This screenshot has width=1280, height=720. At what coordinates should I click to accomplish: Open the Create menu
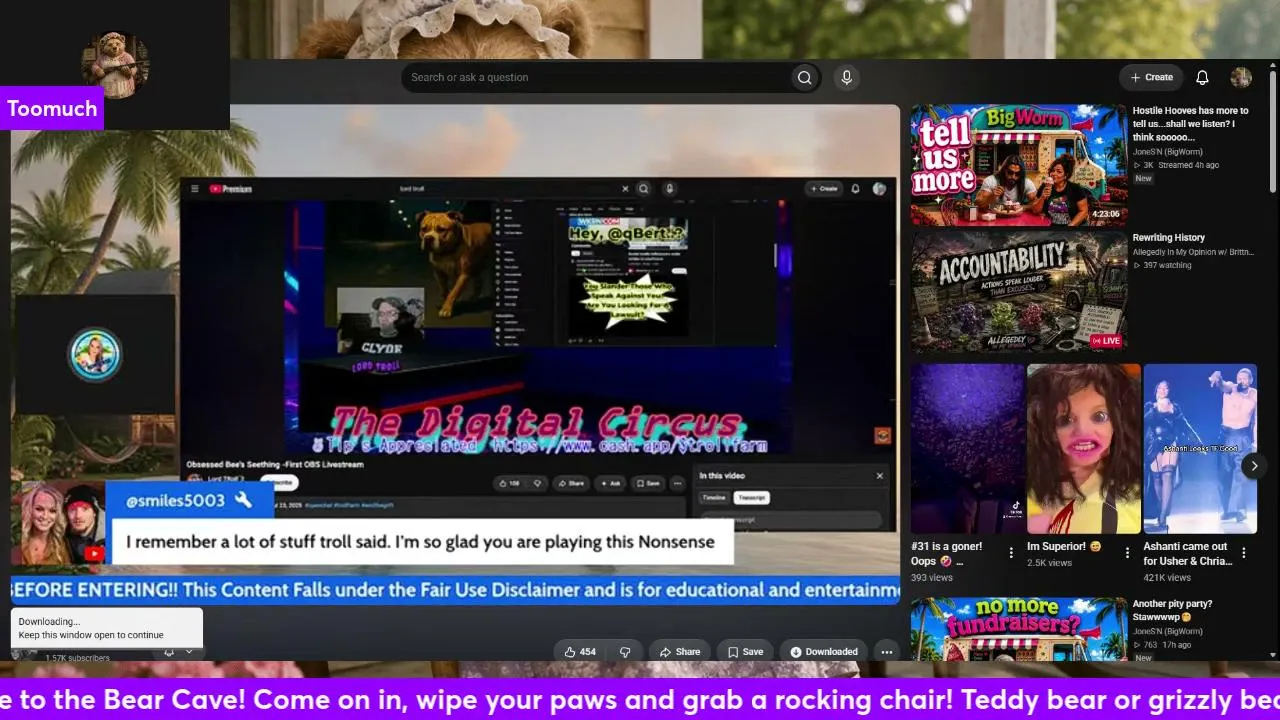click(1151, 77)
